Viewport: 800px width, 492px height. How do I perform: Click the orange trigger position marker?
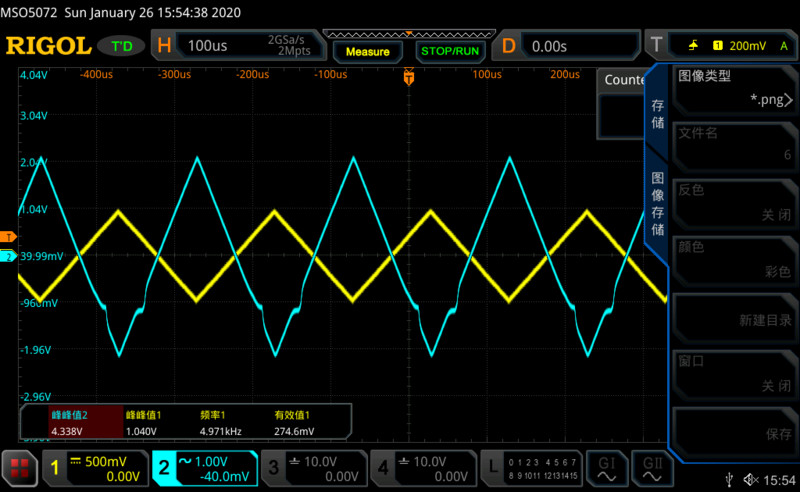pyautogui.click(x=408, y=76)
